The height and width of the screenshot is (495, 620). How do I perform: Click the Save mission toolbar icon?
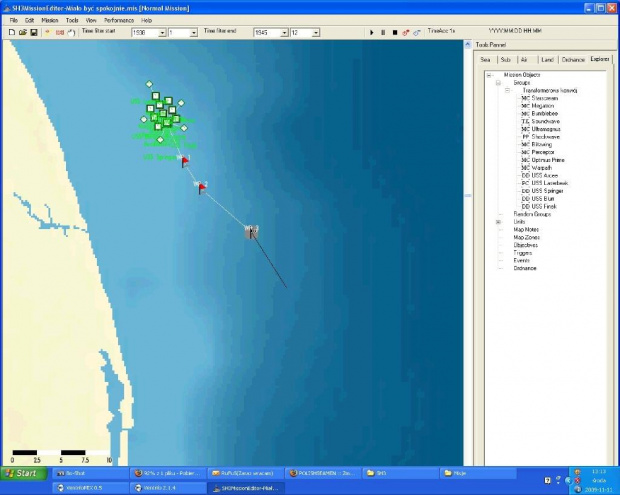[x=33, y=32]
